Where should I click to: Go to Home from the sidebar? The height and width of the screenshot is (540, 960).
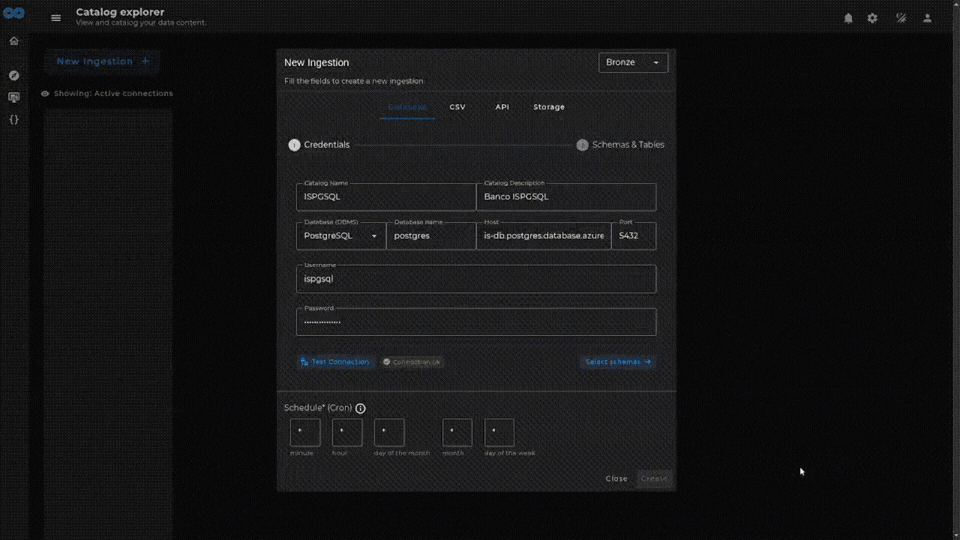pyautogui.click(x=14, y=41)
